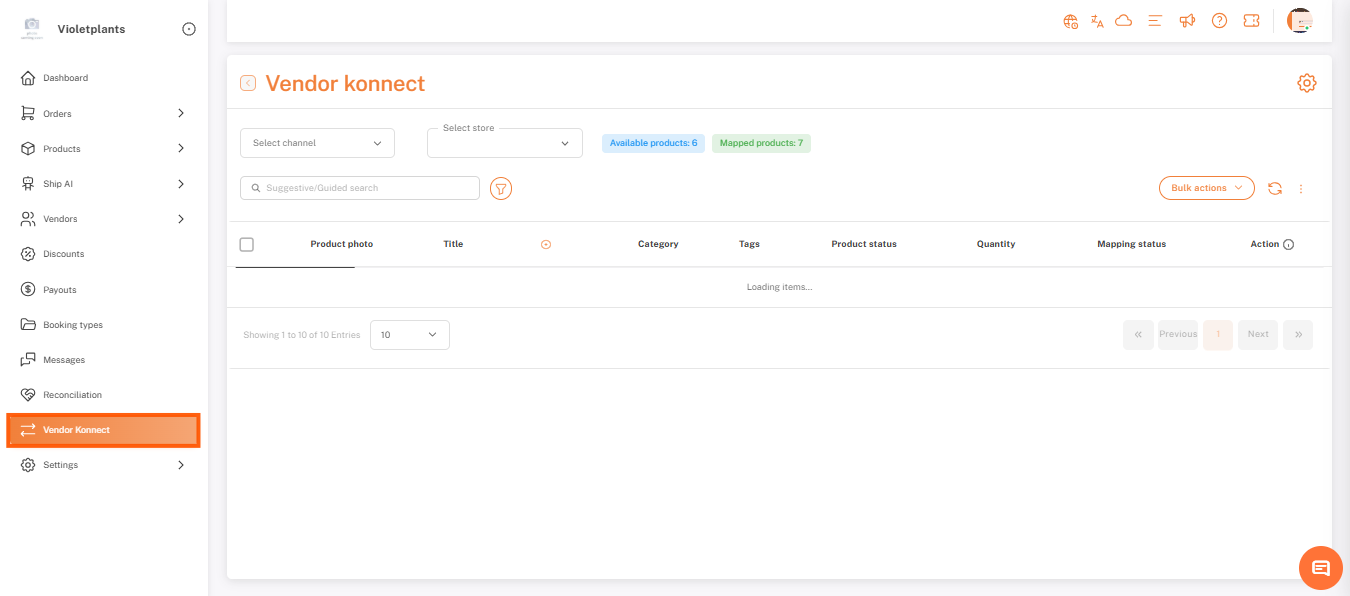Image resolution: width=1350 pixels, height=596 pixels.
Task: Open Dashboard from the sidebar
Action: 65,78
